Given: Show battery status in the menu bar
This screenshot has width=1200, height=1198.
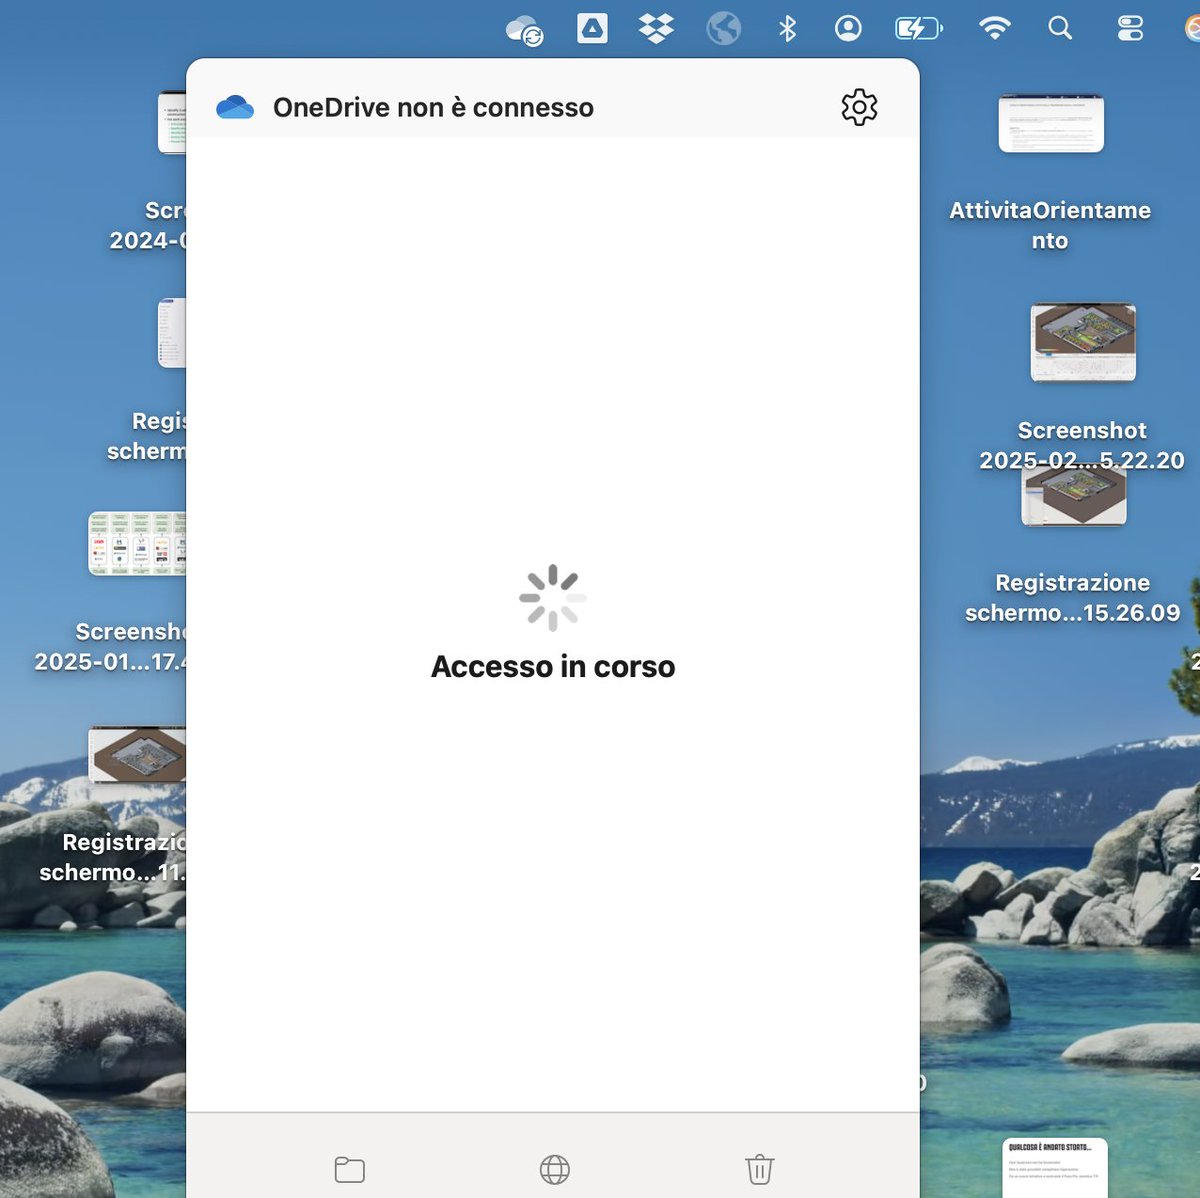Looking at the screenshot, I should coord(918,29).
